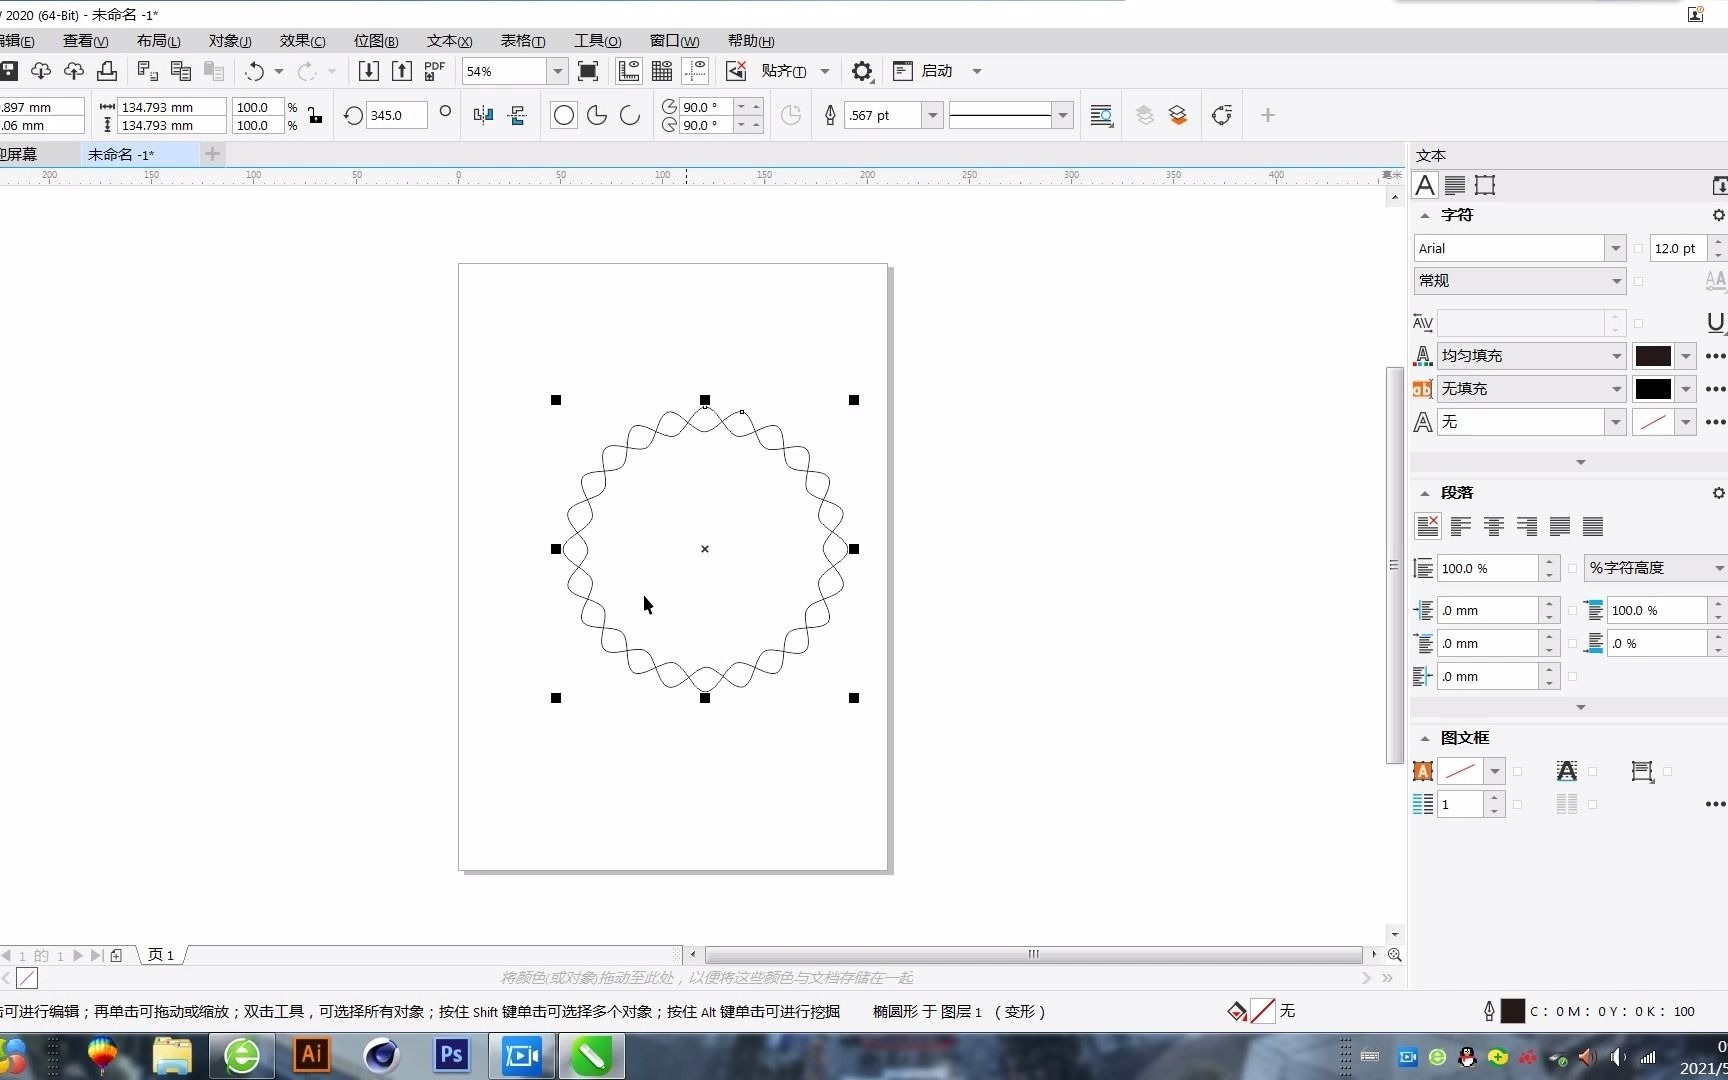Open the 均匀填充 fill type dropdown
1728x1080 pixels.
(1616, 356)
